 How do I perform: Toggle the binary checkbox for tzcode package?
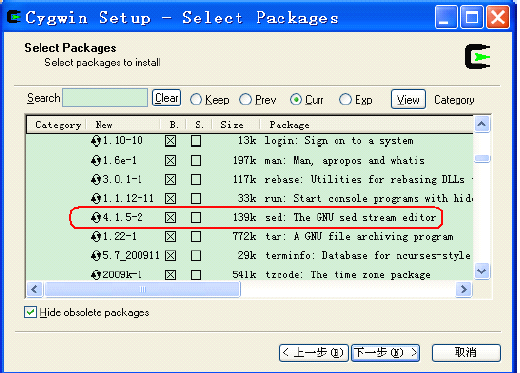coord(170,275)
